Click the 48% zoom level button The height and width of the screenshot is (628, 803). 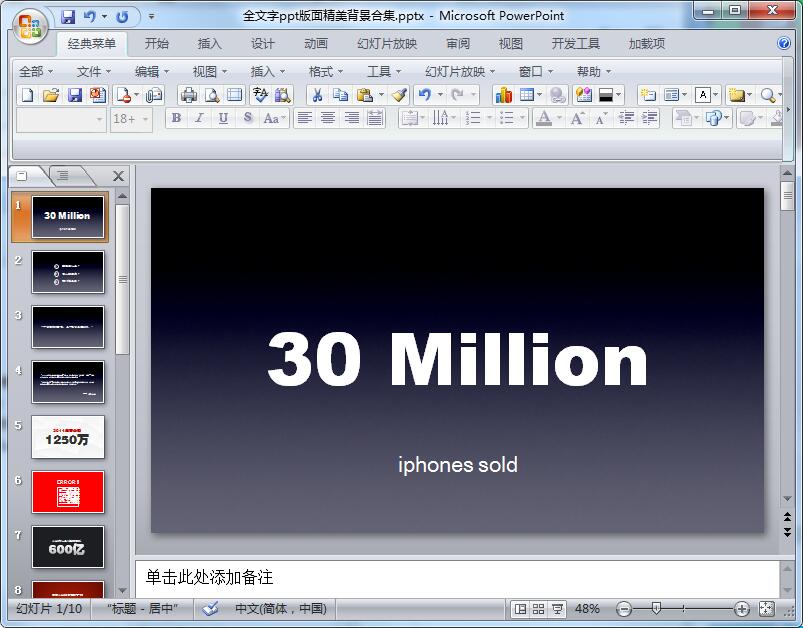coord(587,609)
